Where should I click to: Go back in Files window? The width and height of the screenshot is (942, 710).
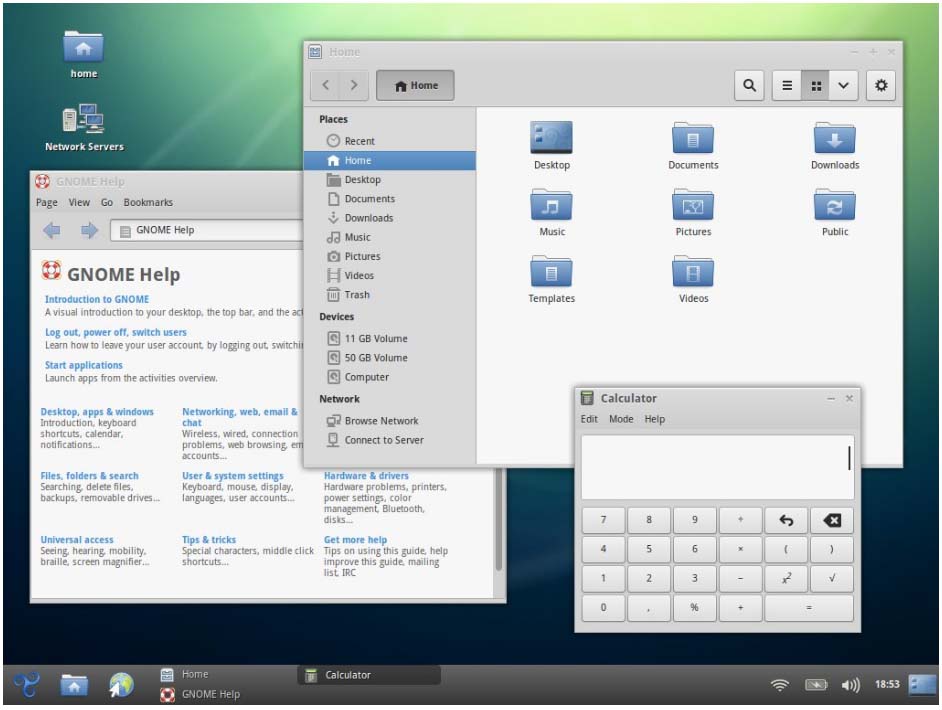[326, 85]
